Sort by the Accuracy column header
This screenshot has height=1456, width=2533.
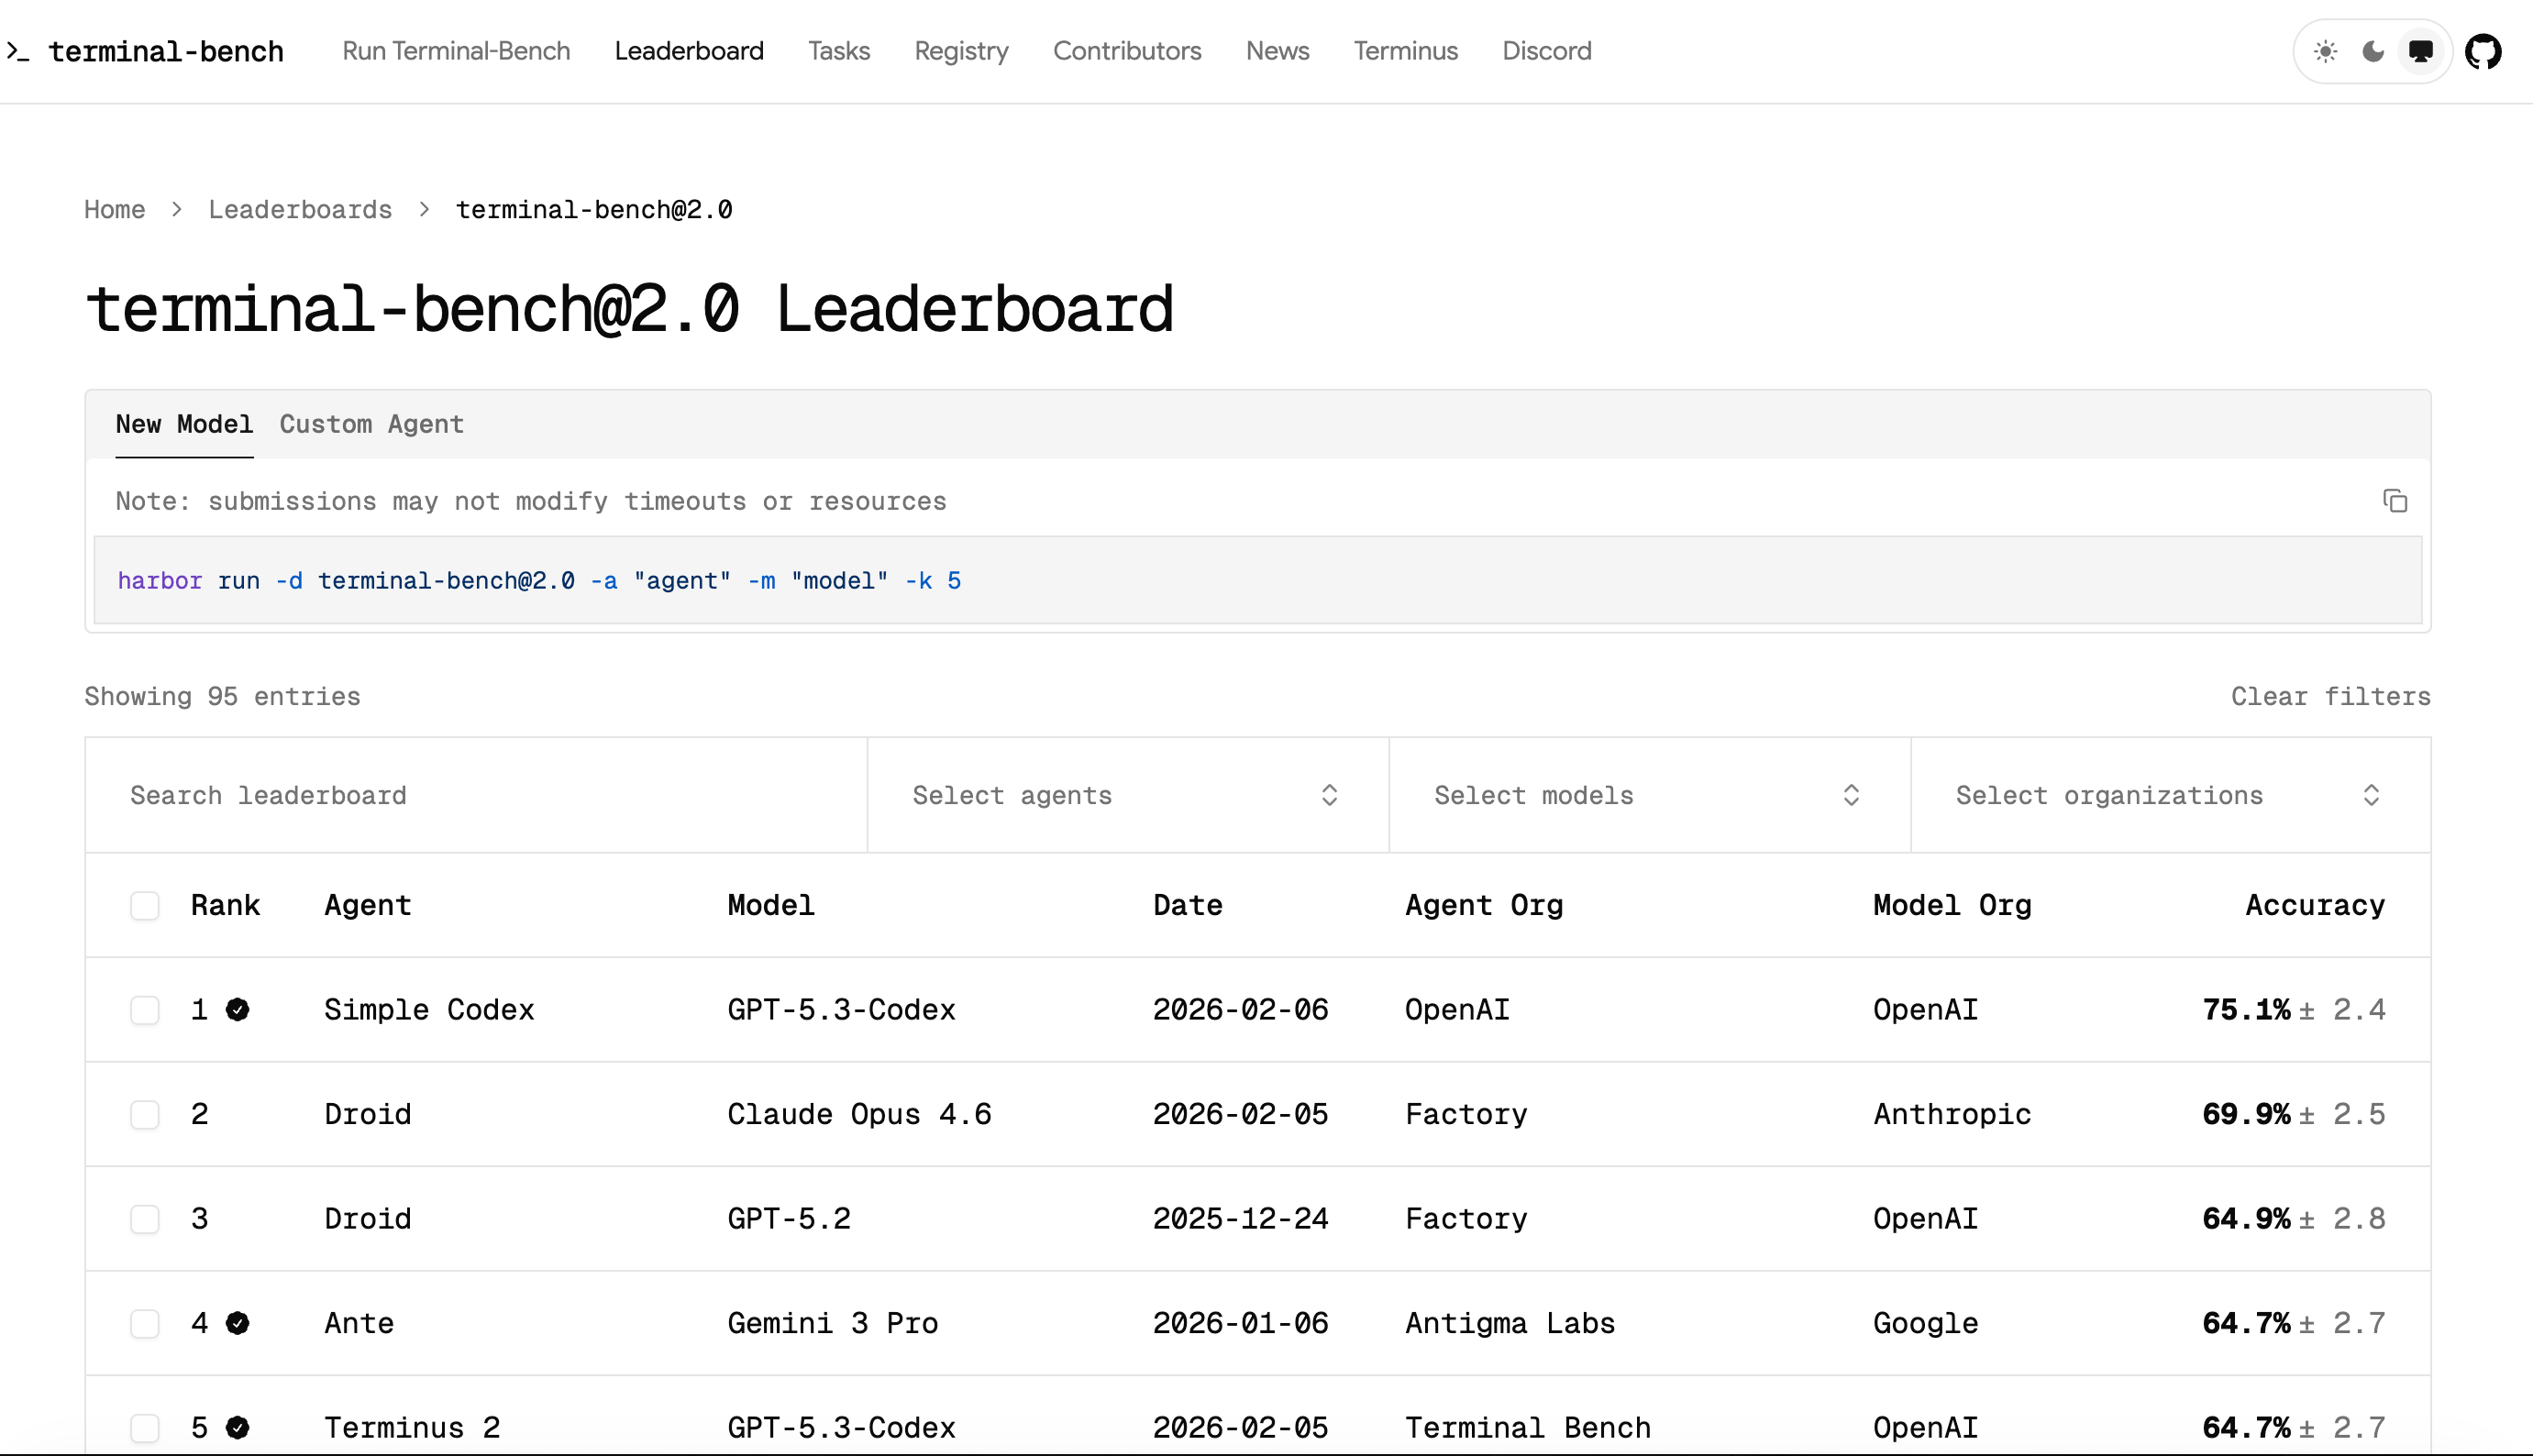[x=2314, y=906]
